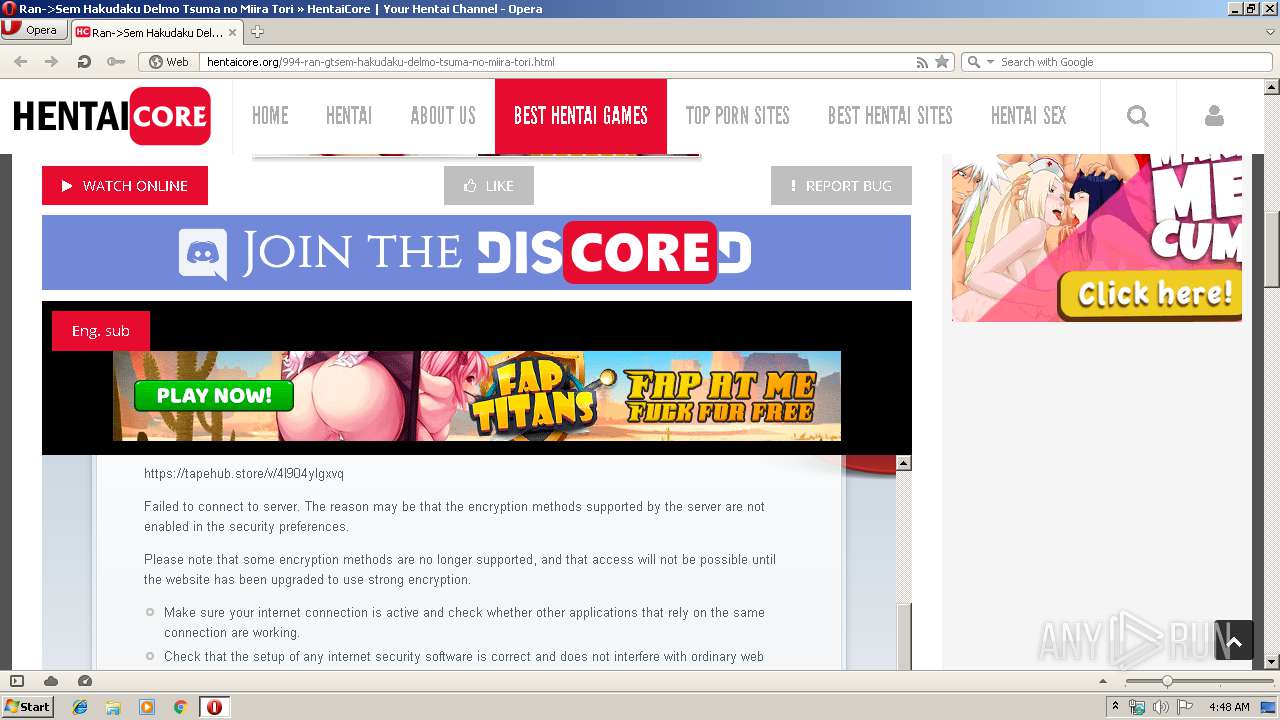Image resolution: width=1280 pixels, height=720 pixels.
Task: Open the network tray icon
Action: pos(1137,707)
